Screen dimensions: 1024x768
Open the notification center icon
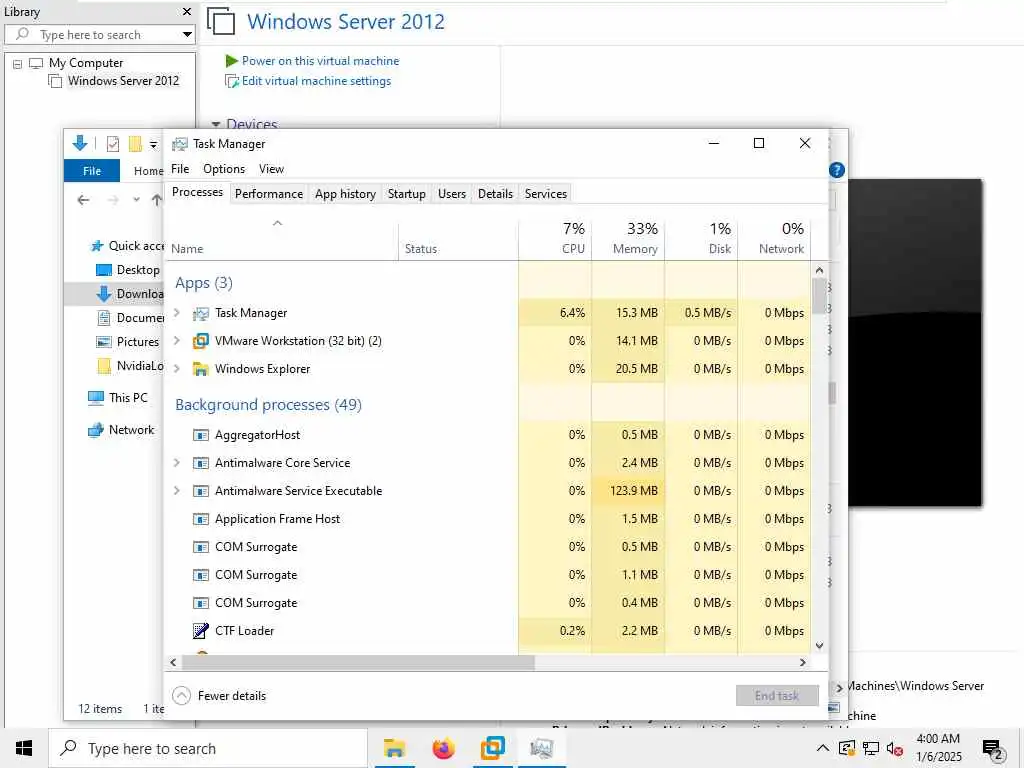[992, 749]
